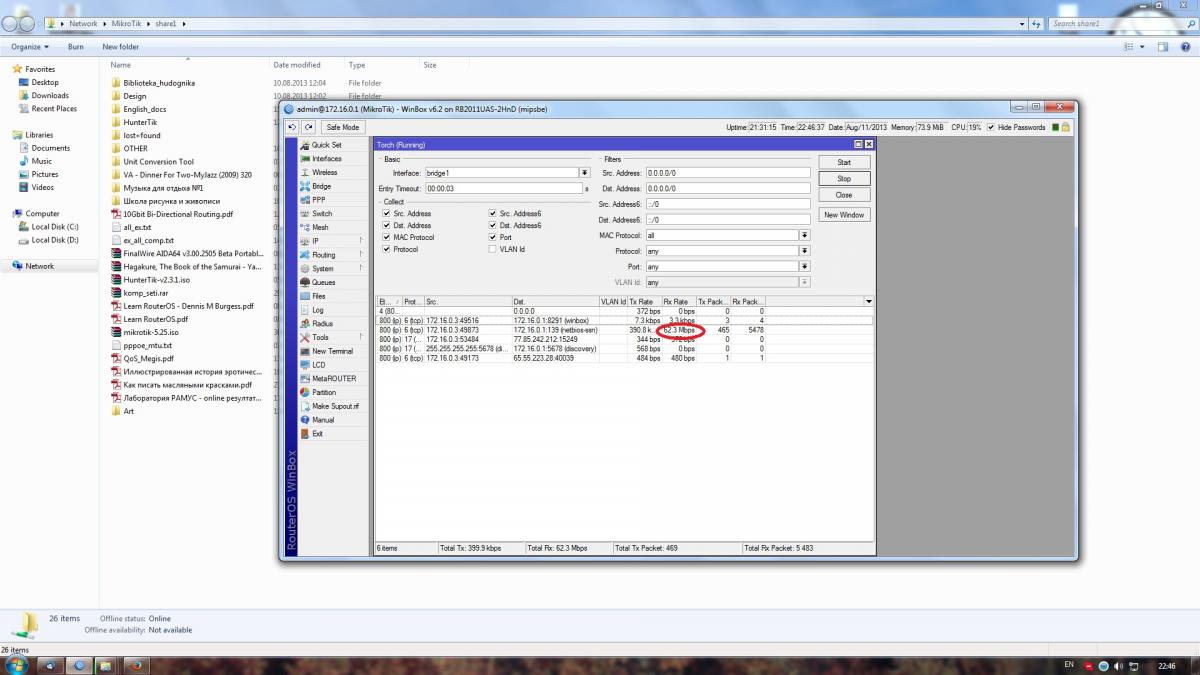Open Queues in the RouterOS sidebar
Screen dimensions: 1200x675
pos(323,282)
